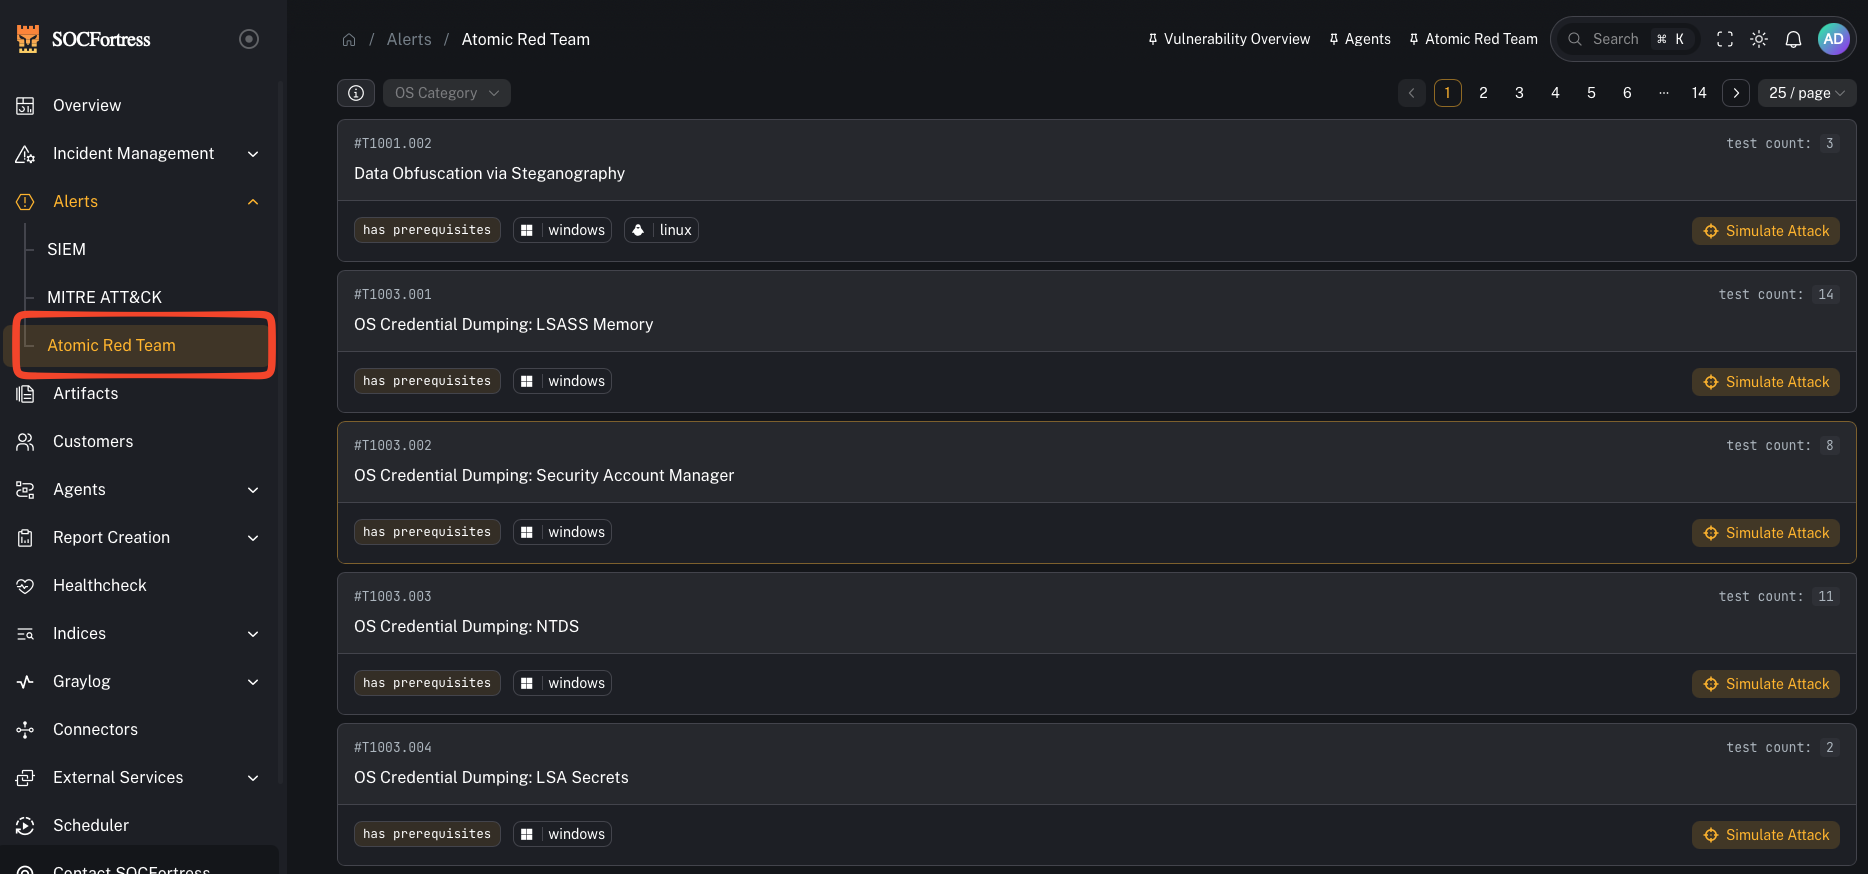Click the linux tag on T1001.002
Screen dimensions: 1868x874
[x=661, y=230]
